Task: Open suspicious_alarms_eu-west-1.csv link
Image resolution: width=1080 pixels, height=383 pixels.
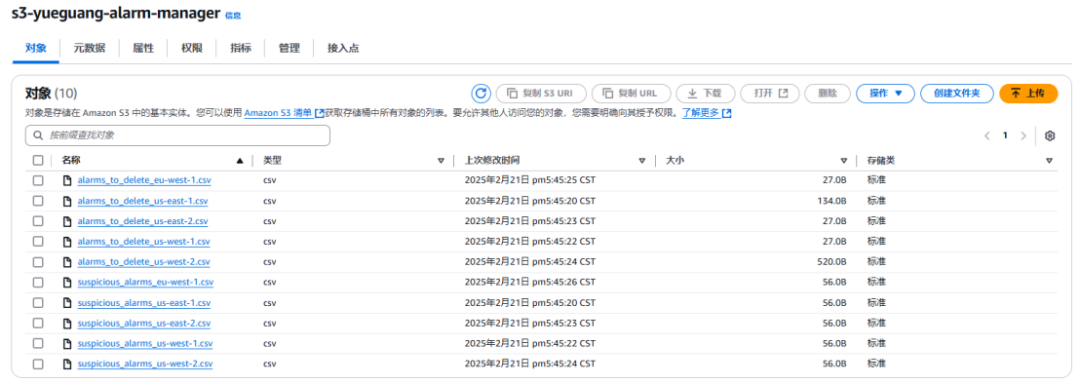Action: point(146,282)
